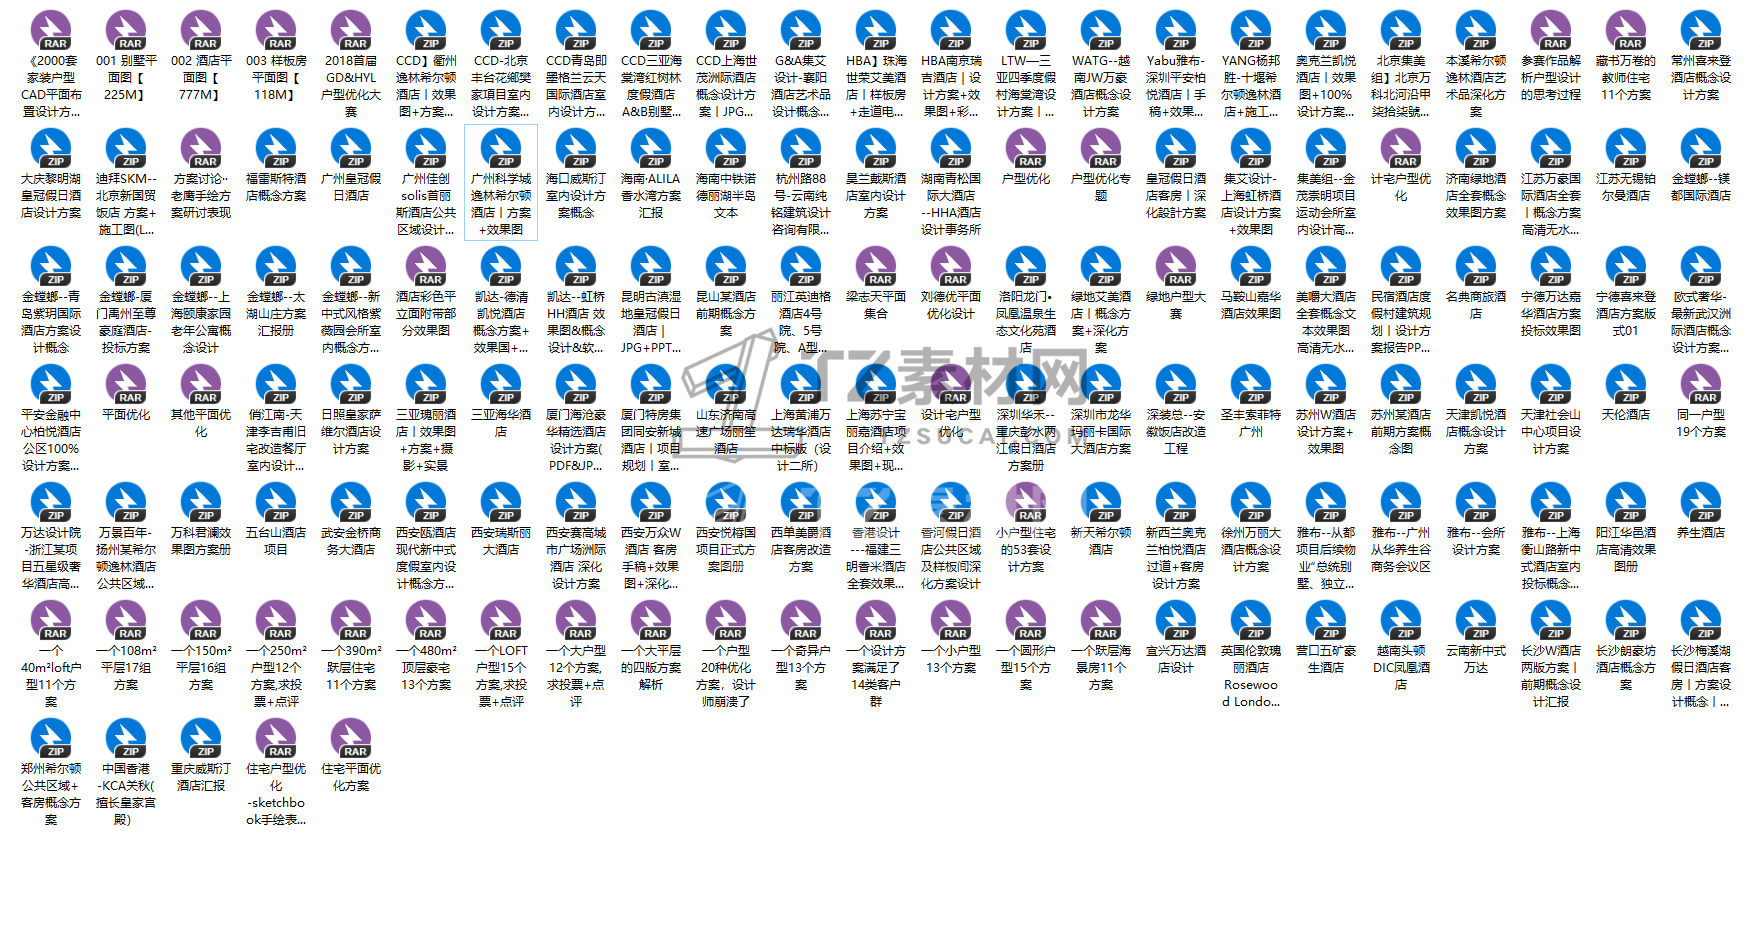Click the file name "日照皇家萨维尔酒店设计方案"
The image size is (1760, 934).
click(351, 432)
